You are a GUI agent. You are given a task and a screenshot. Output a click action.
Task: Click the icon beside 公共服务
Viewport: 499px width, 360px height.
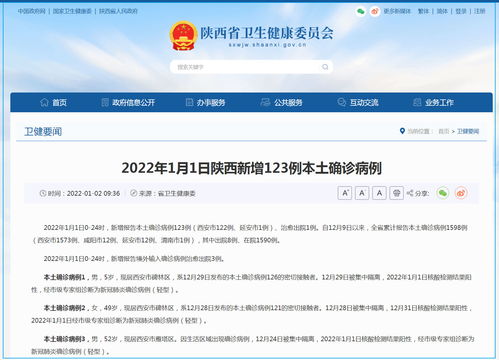(265, 102)
